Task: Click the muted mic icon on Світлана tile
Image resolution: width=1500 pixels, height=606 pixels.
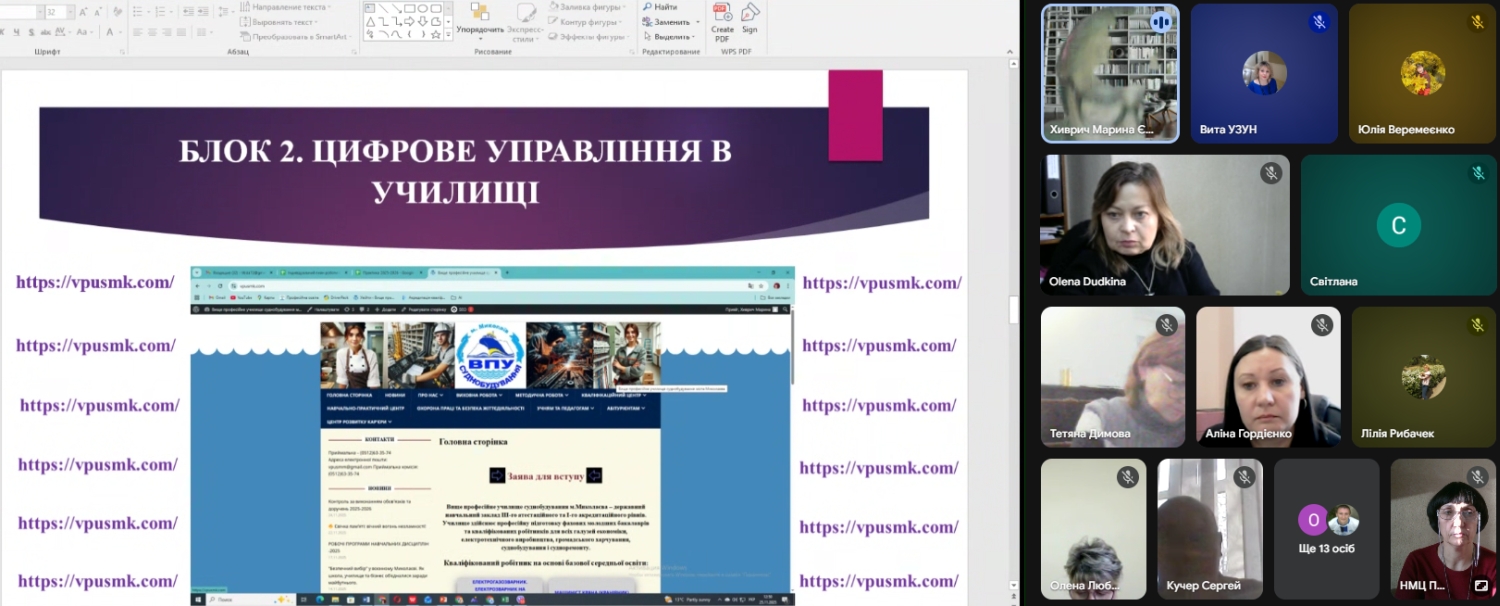Action: (1478, 173)
